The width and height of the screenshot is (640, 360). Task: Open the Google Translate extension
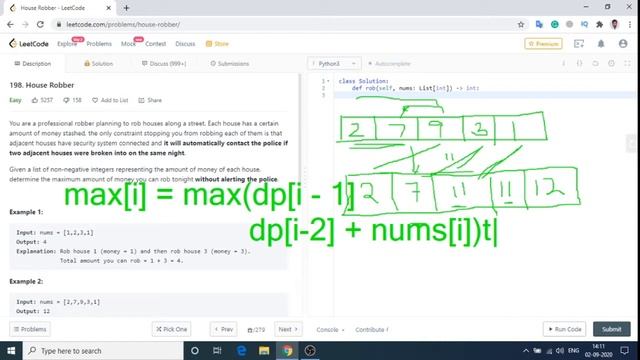click(539, 24)
